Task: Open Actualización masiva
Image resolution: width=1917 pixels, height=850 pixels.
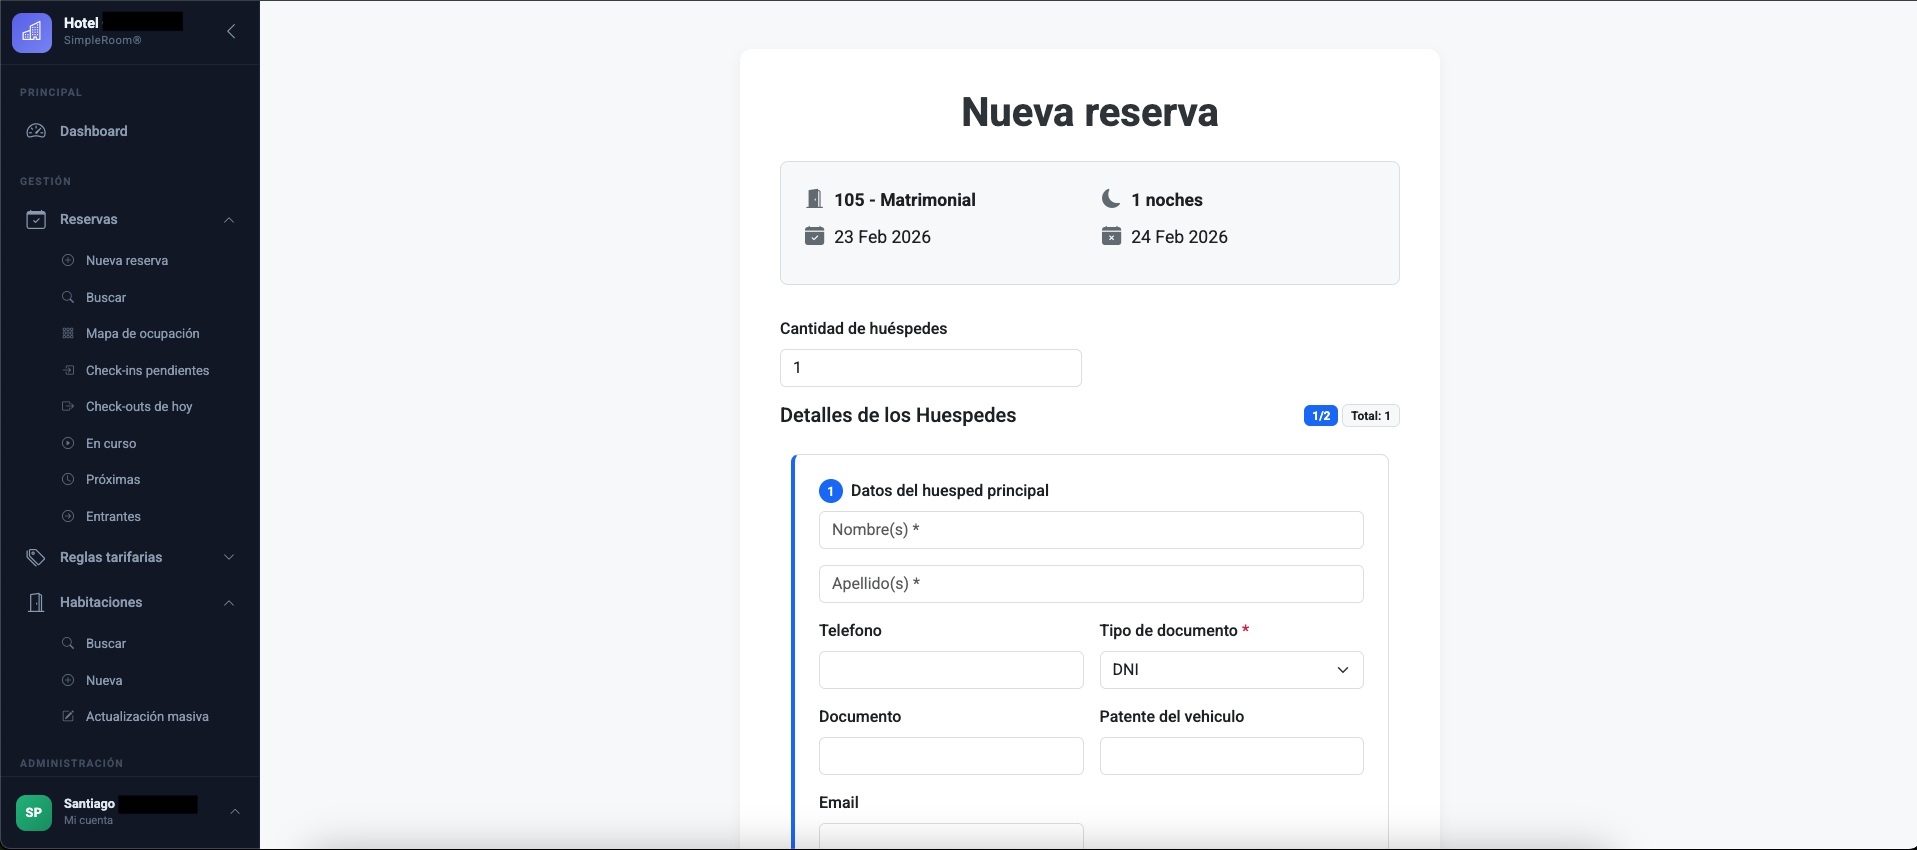Action: [x=147, y=716]
